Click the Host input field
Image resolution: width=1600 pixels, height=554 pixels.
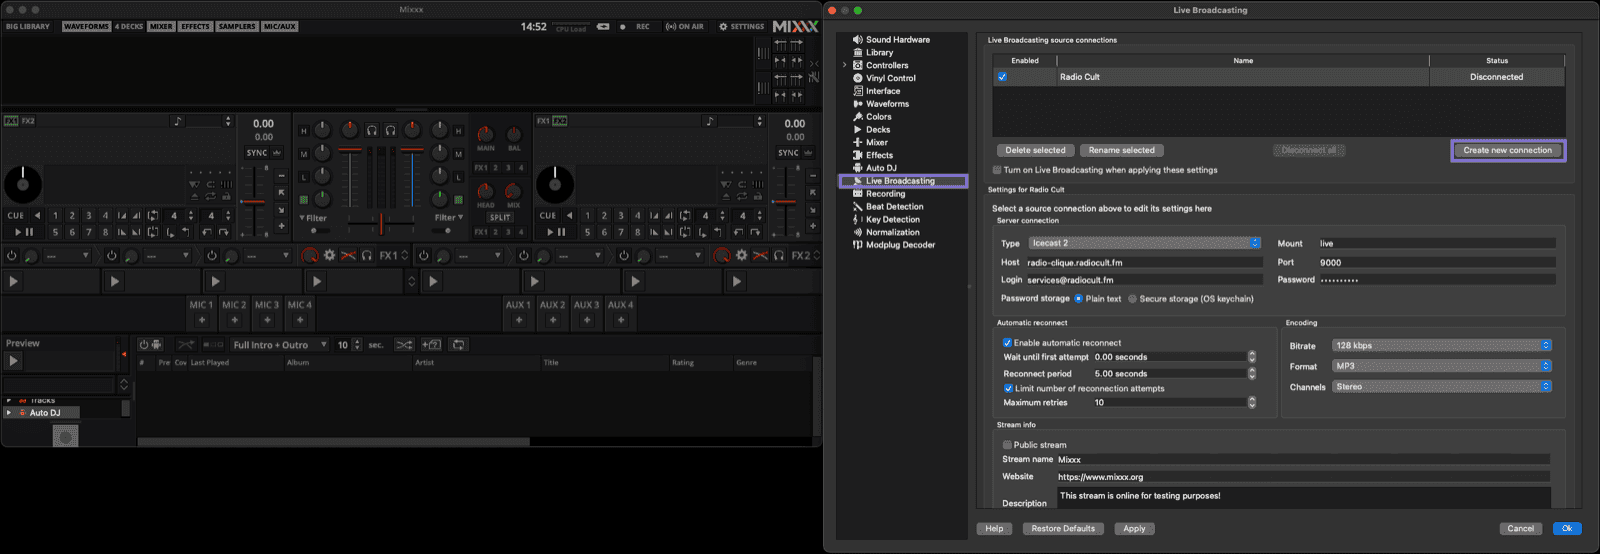click(1144, 262)
